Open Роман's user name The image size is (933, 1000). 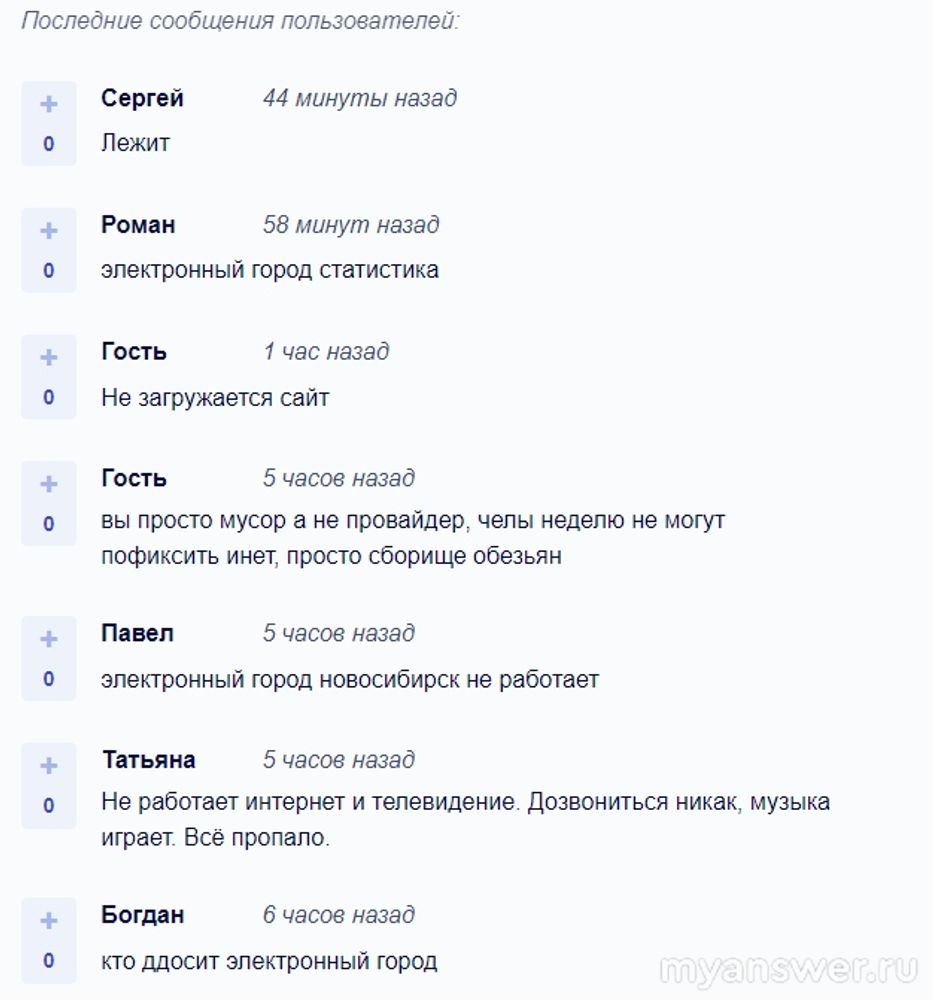(138, 225)
